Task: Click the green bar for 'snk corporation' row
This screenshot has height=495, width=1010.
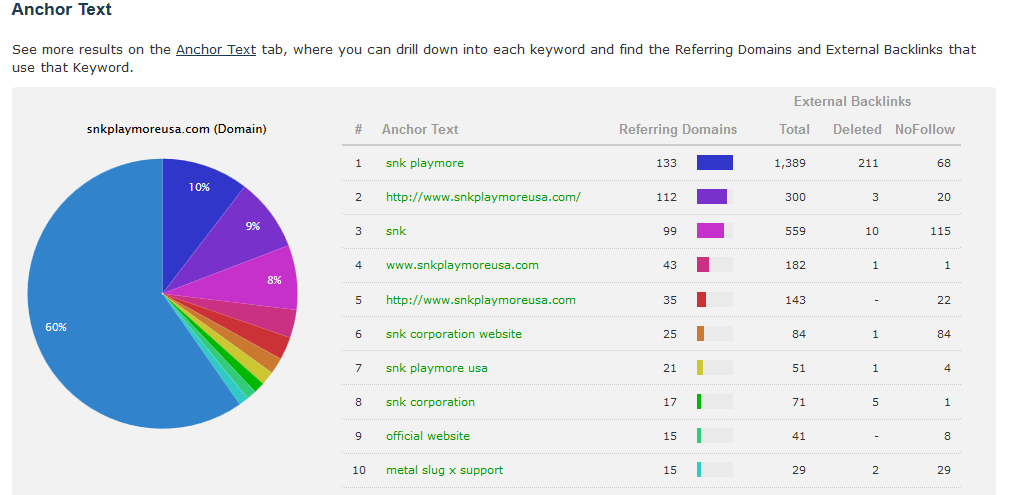Action: 699,402
